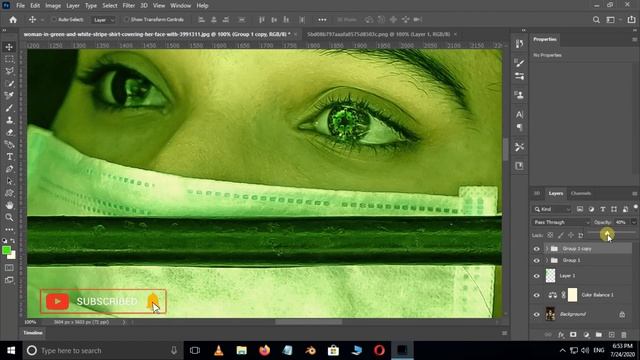The width and height of the screenshot is (640, 360).
Task: Open the Opacity dropdown arrow
Action: [x=633, y=222]
